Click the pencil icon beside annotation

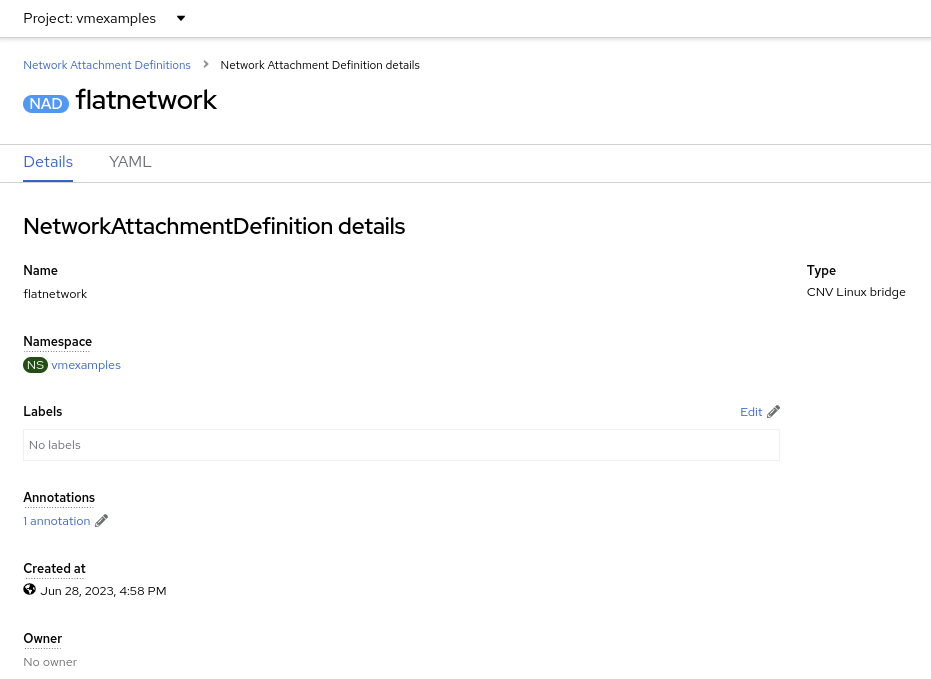tap(101, 521)
